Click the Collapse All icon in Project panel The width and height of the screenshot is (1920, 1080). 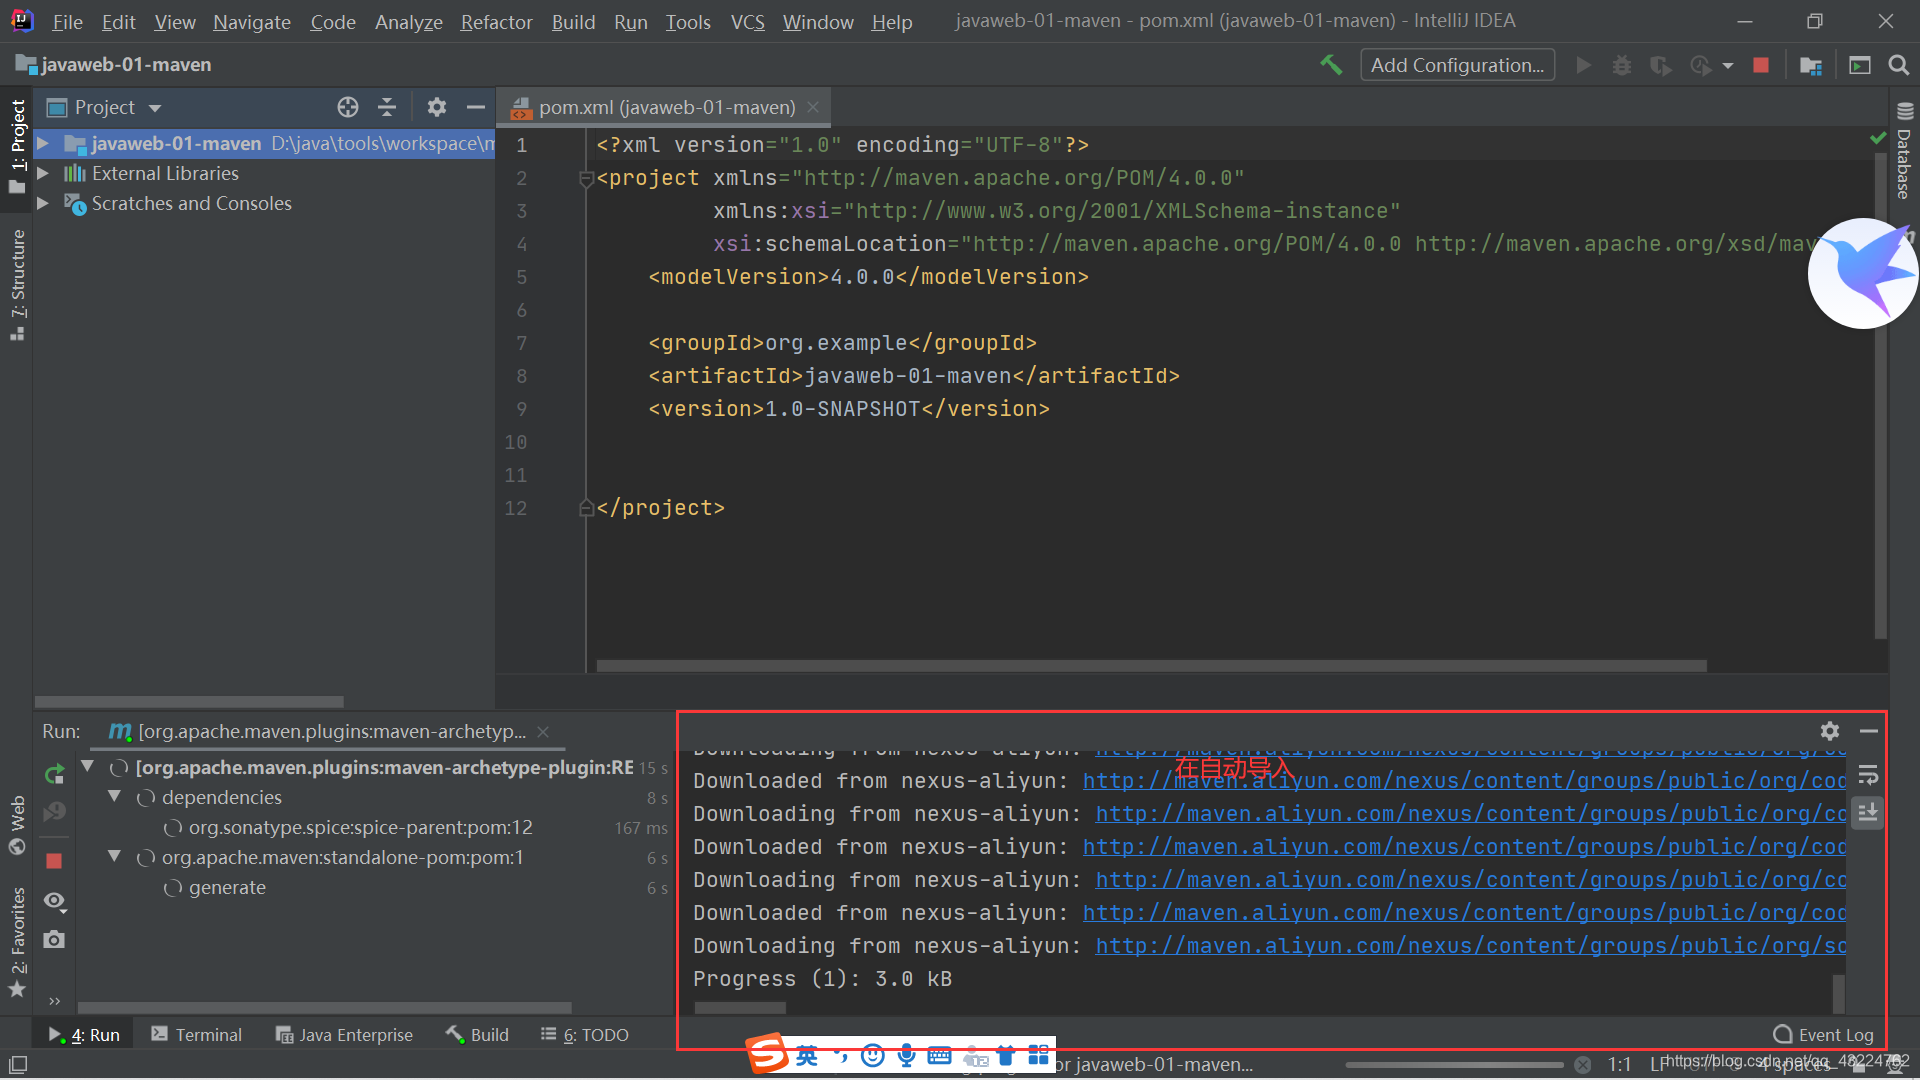tap(387, 107)
